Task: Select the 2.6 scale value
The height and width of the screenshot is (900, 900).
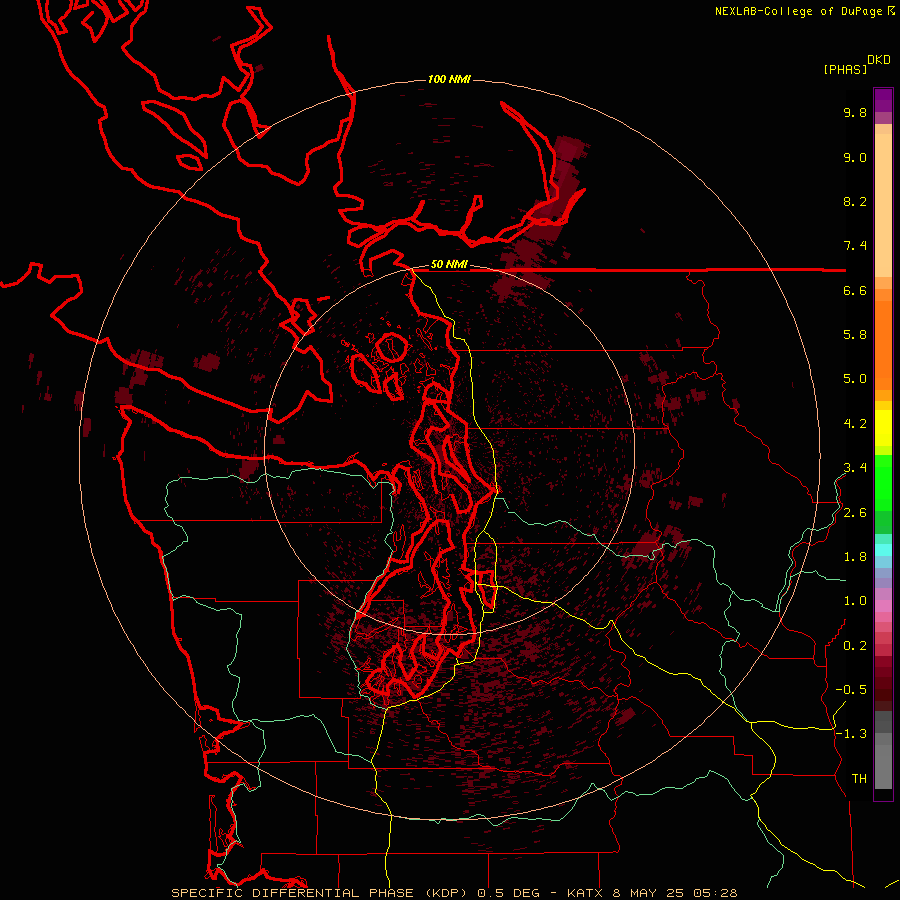Action: point(855,513)
